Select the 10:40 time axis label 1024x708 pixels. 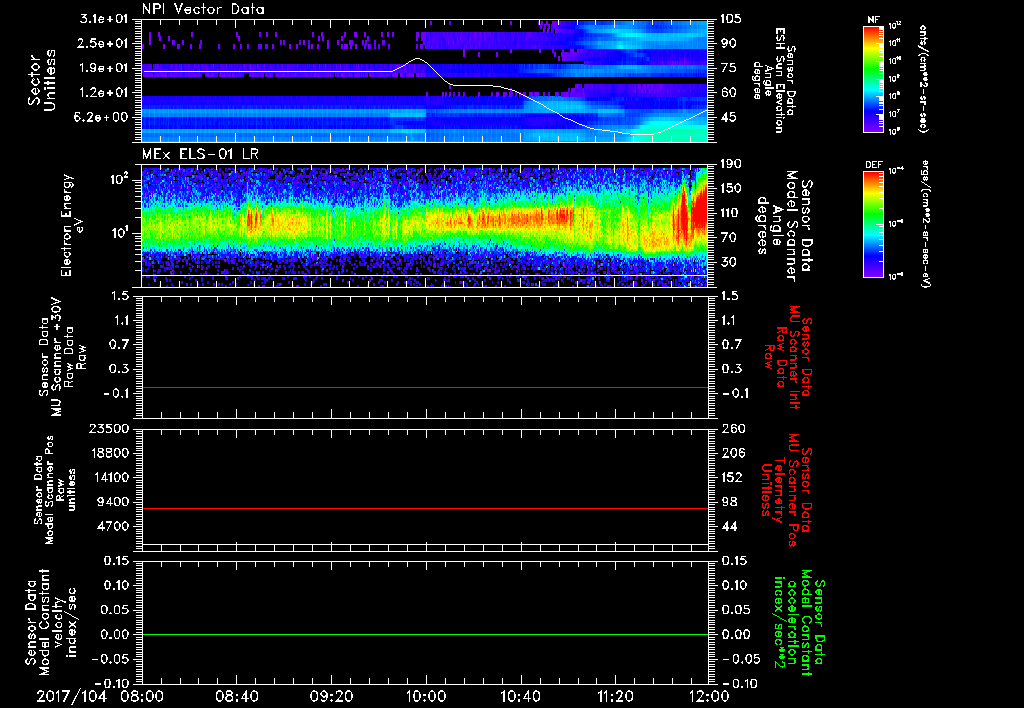[520, 695]
